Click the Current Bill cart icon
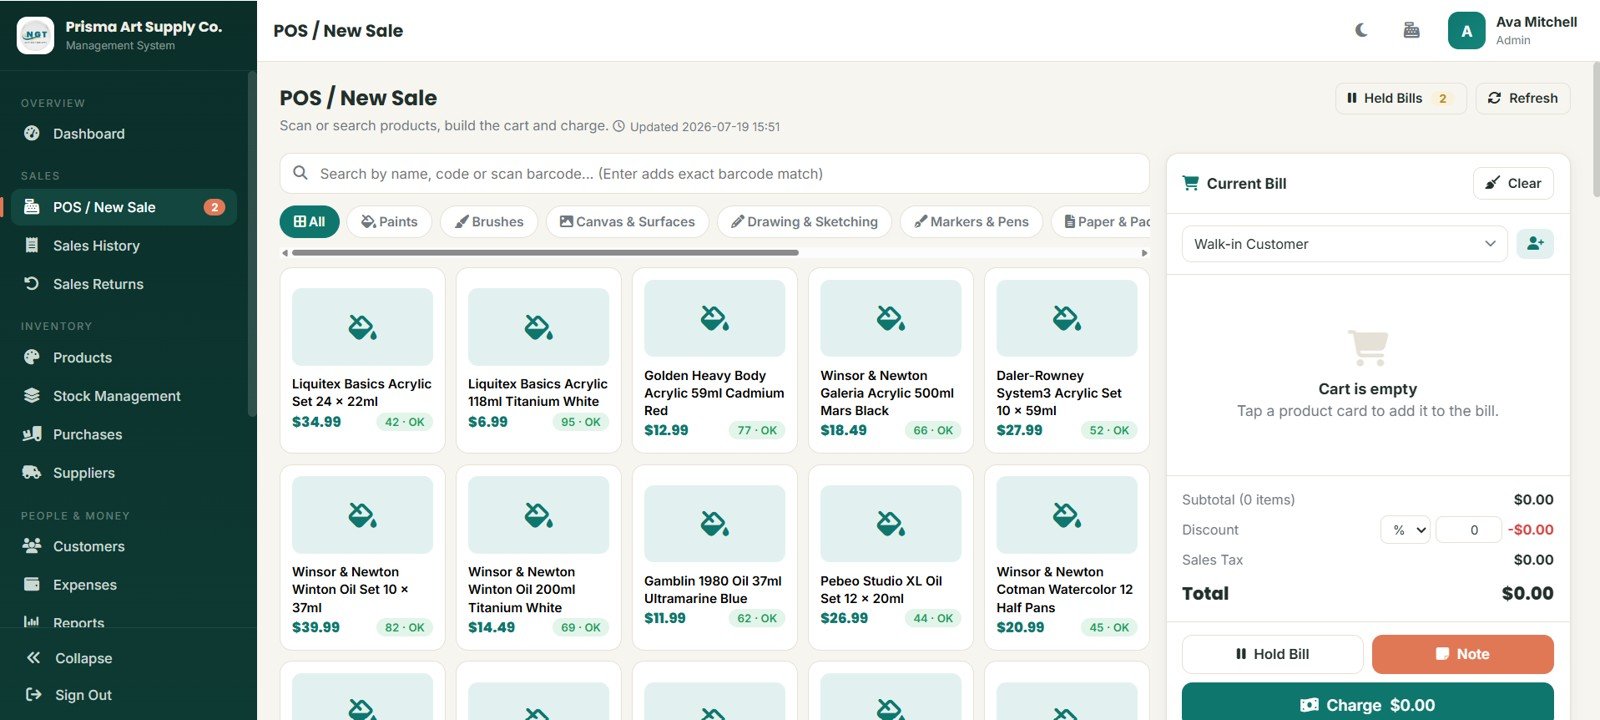The height and width of the screenshot is (720, 1600). coord(1190,183)
